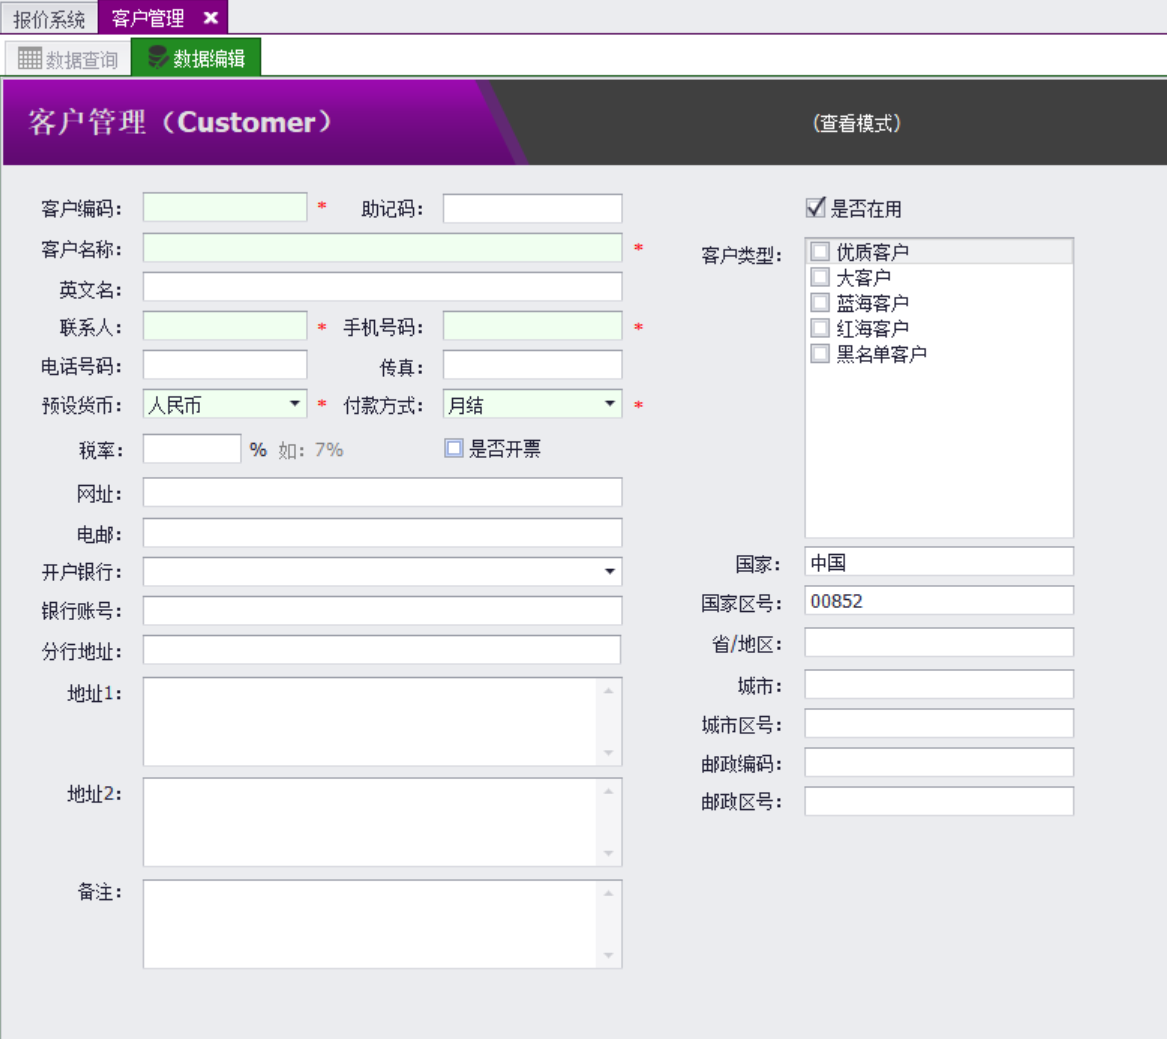This screenshot has height=1039, width=1167.
Task: Check the 优质客户 customer type
Action: click(x=820, y=252)
